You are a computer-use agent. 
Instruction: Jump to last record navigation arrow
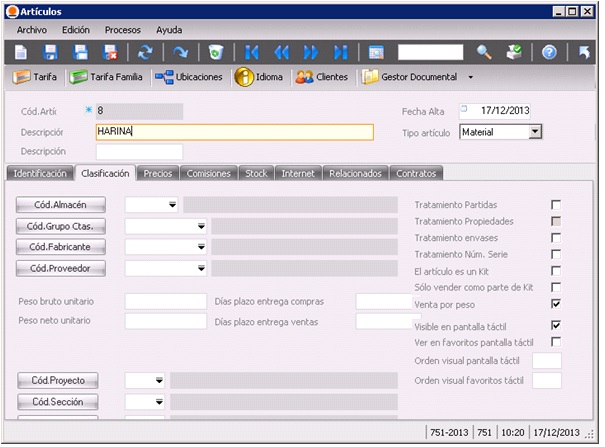(x=340, y=52)
